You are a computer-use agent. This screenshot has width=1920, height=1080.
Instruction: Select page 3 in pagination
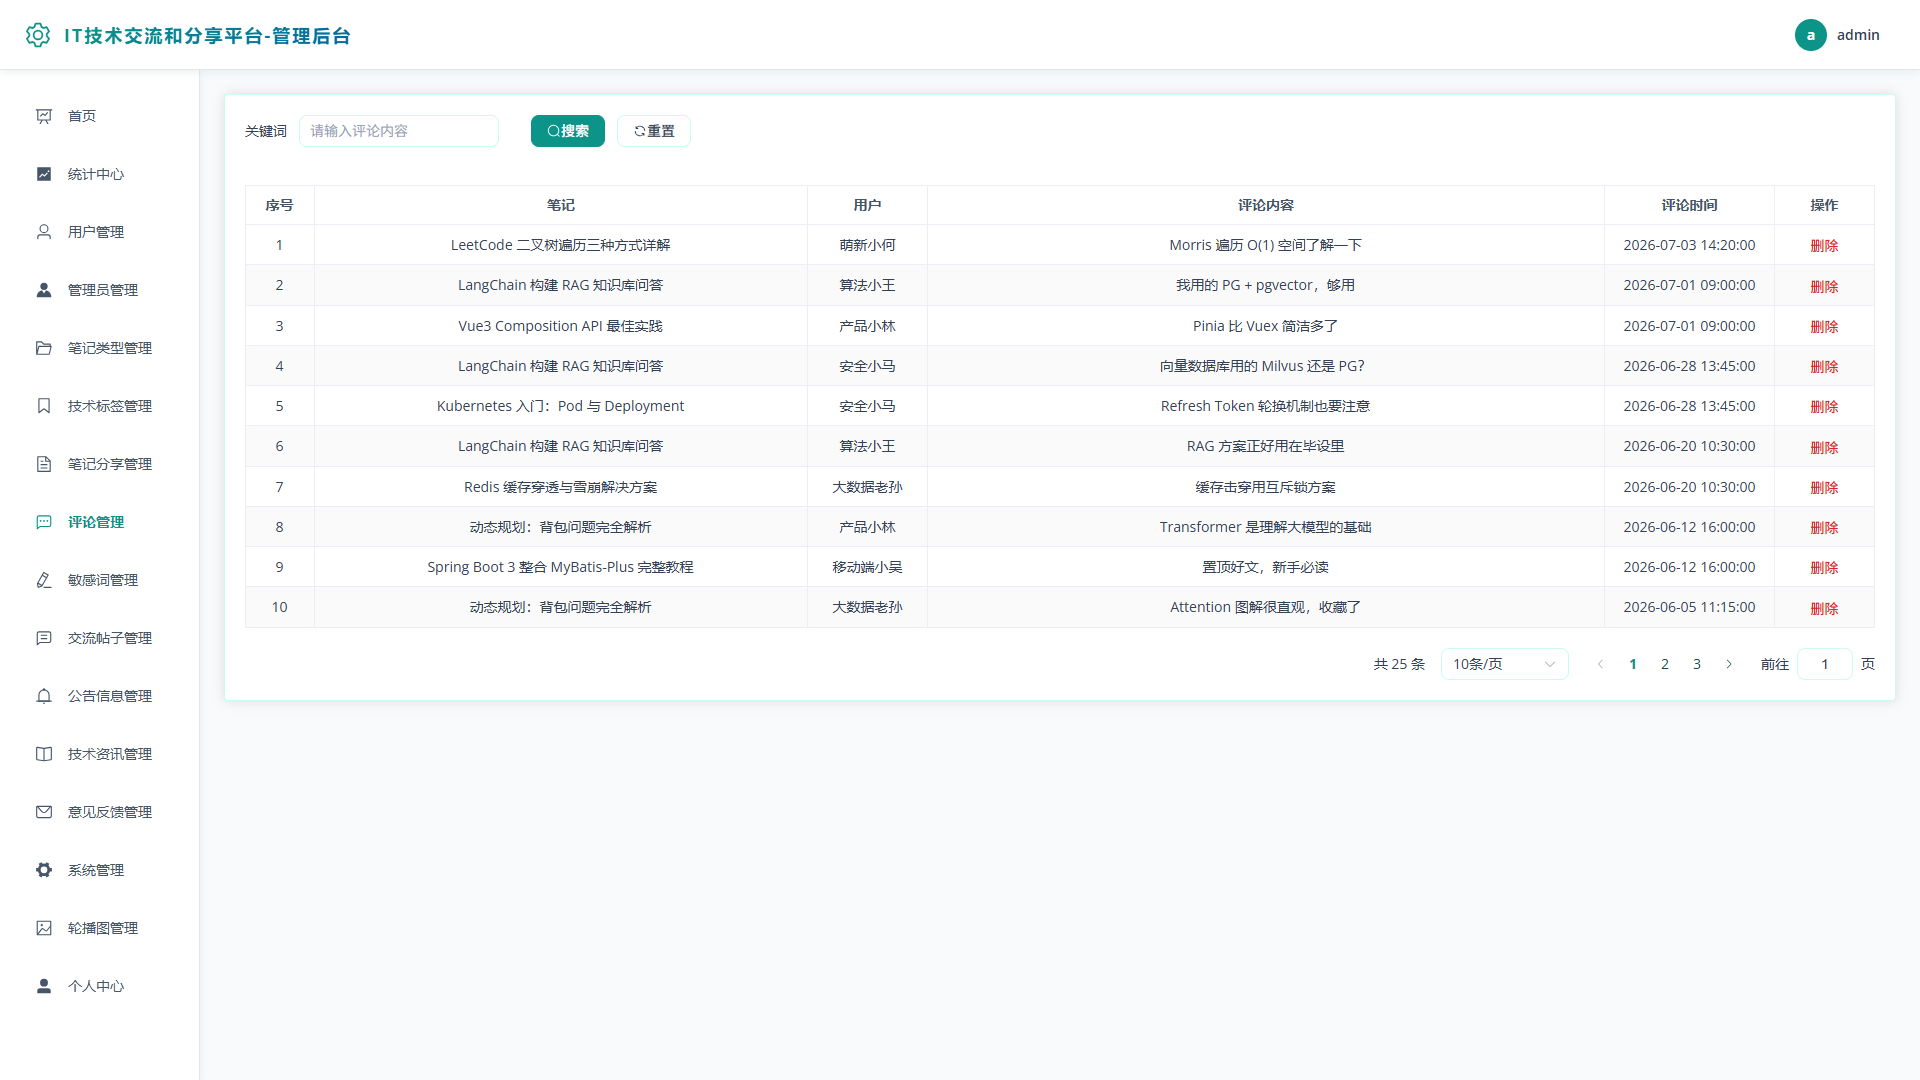(x=1697, y=664)
